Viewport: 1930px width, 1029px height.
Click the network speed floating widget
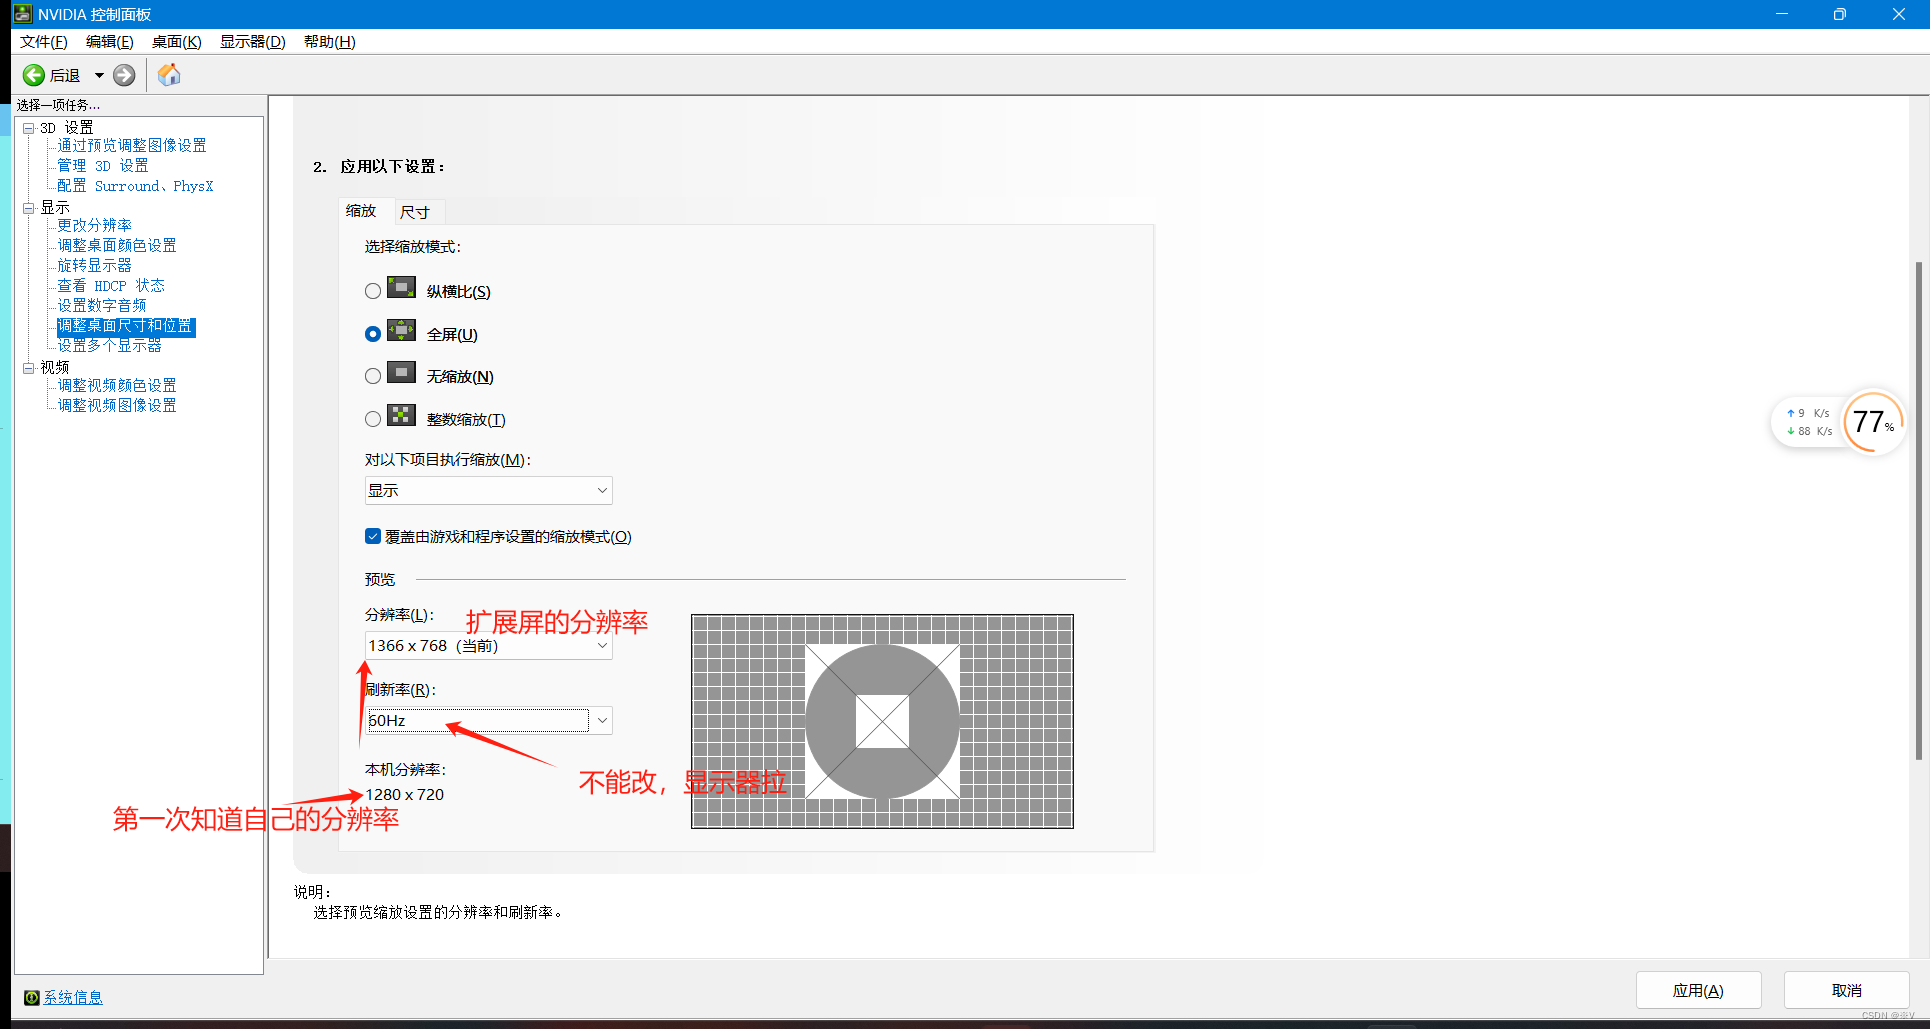tap(1809, 422)
